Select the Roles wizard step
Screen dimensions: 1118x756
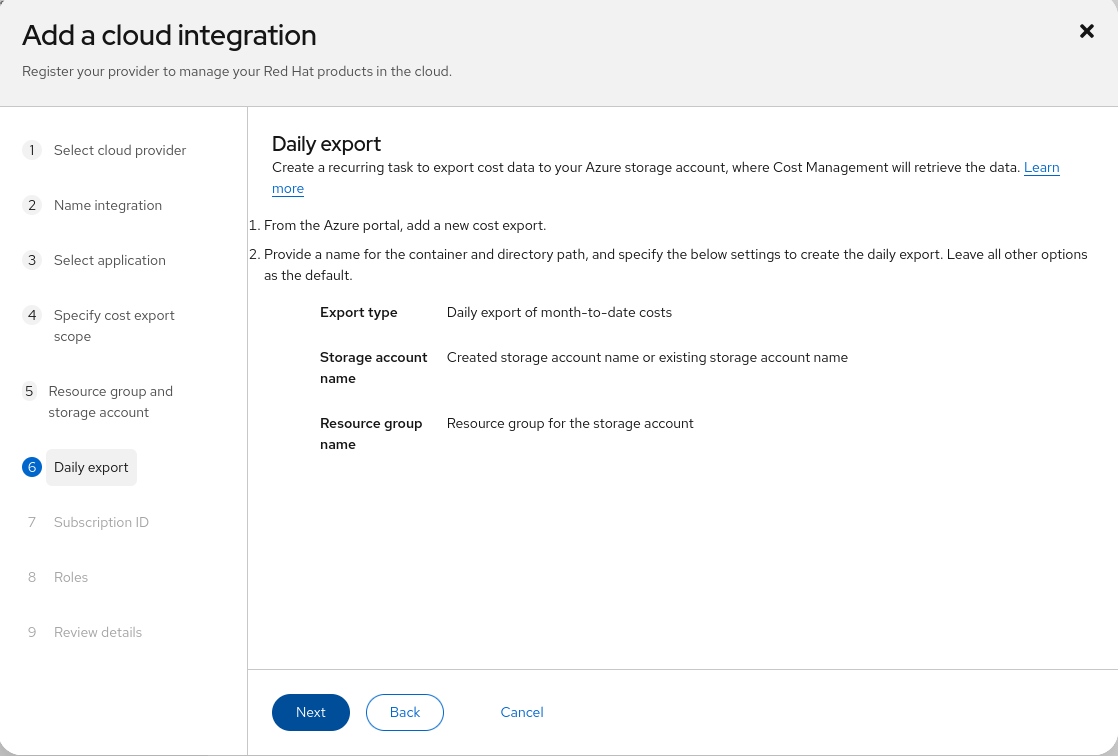click(71, 577)
